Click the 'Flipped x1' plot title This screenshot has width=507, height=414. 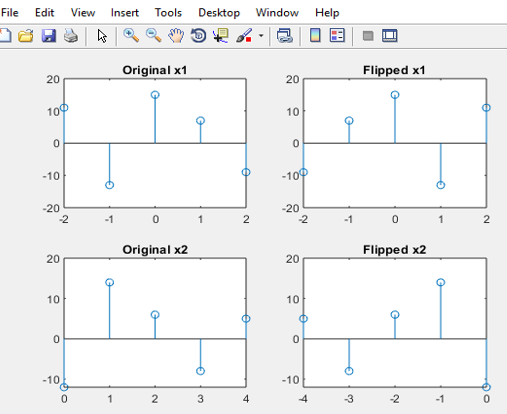[x=394, y=70]
